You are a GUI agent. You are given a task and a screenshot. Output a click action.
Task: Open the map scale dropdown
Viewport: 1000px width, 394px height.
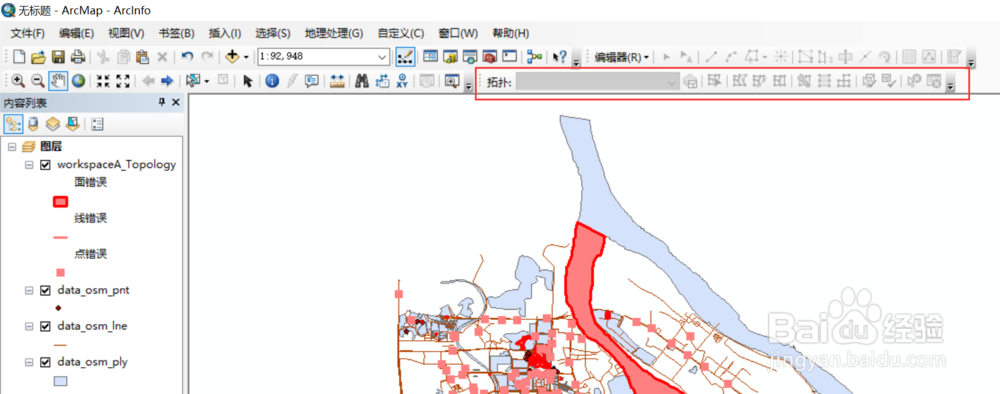382,57
